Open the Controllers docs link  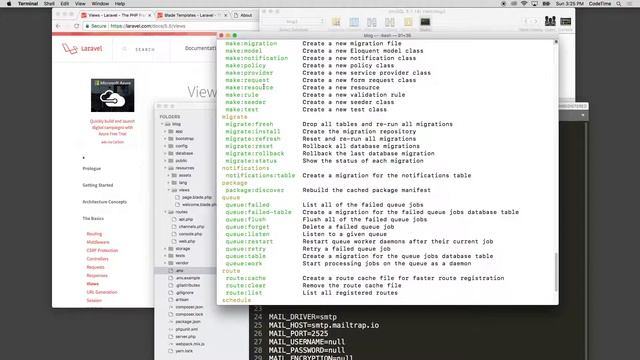click(x=98, y=259)
